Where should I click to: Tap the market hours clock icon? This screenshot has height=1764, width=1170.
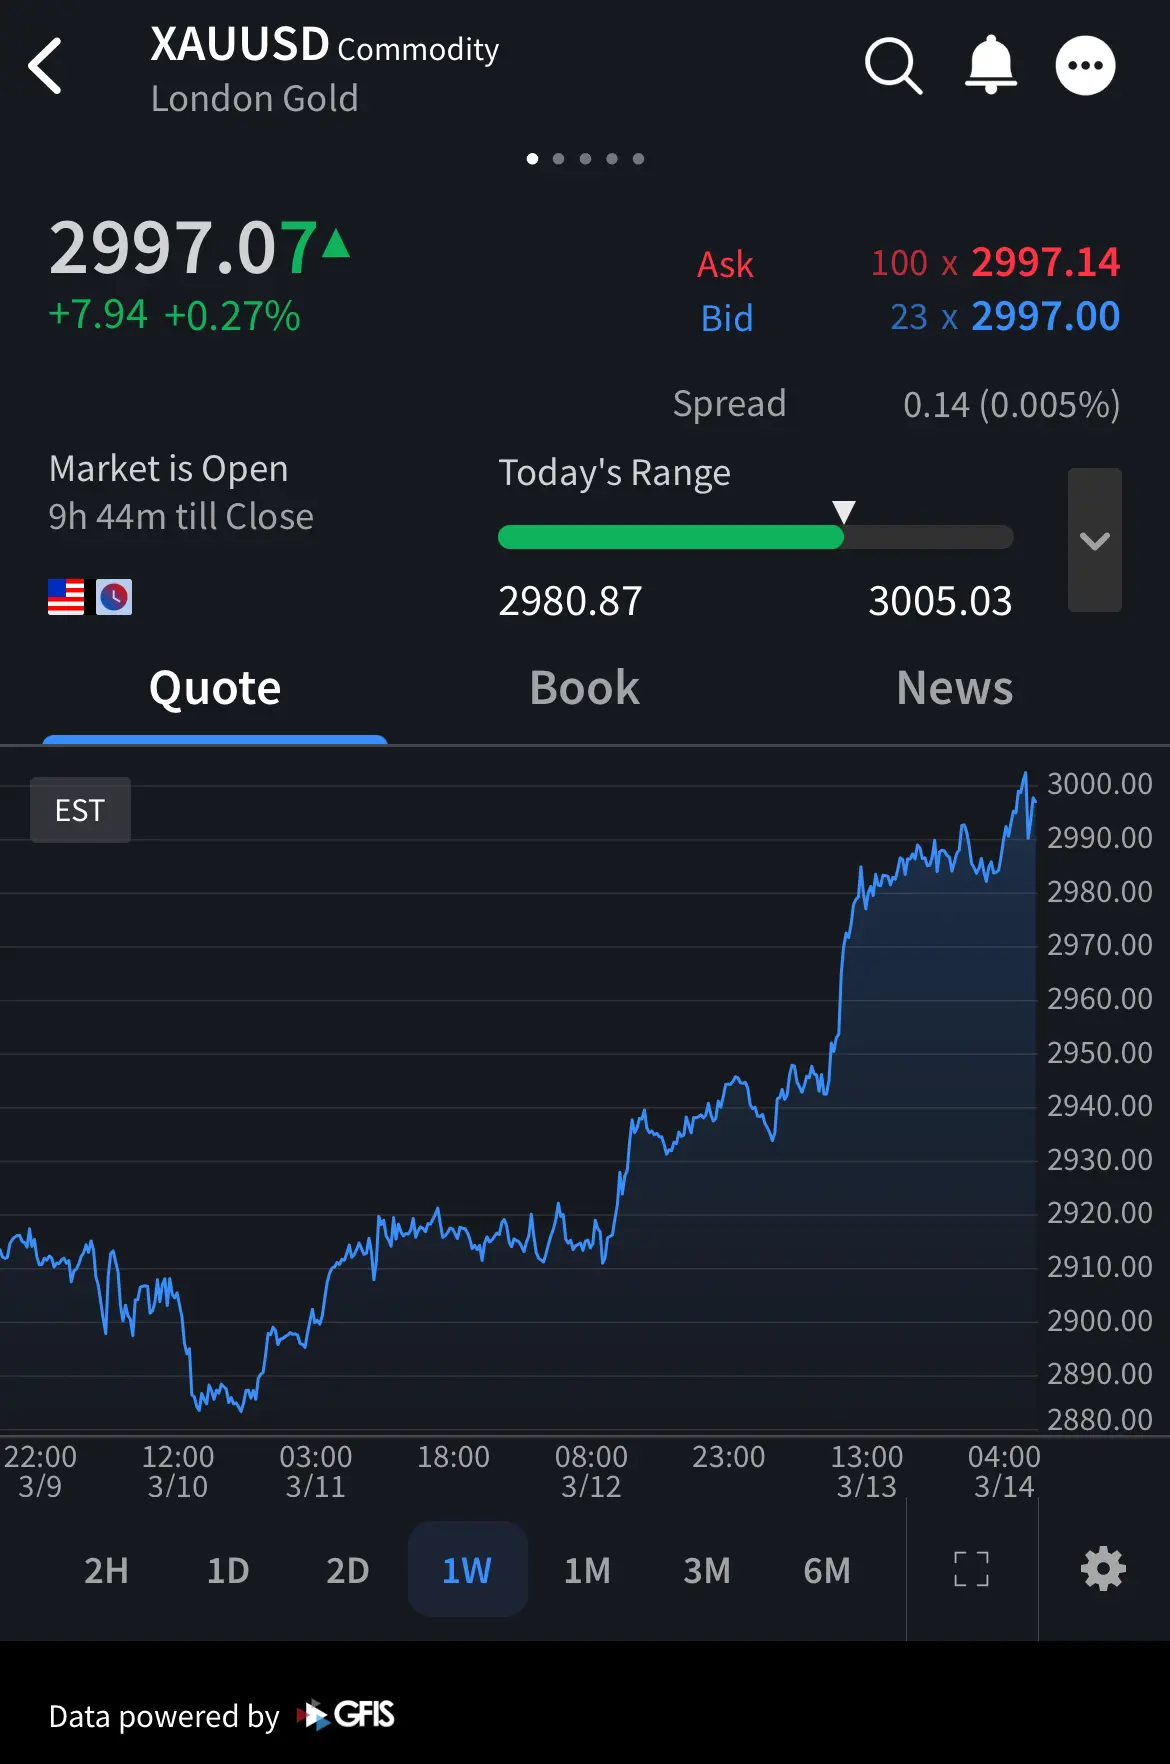114,597
